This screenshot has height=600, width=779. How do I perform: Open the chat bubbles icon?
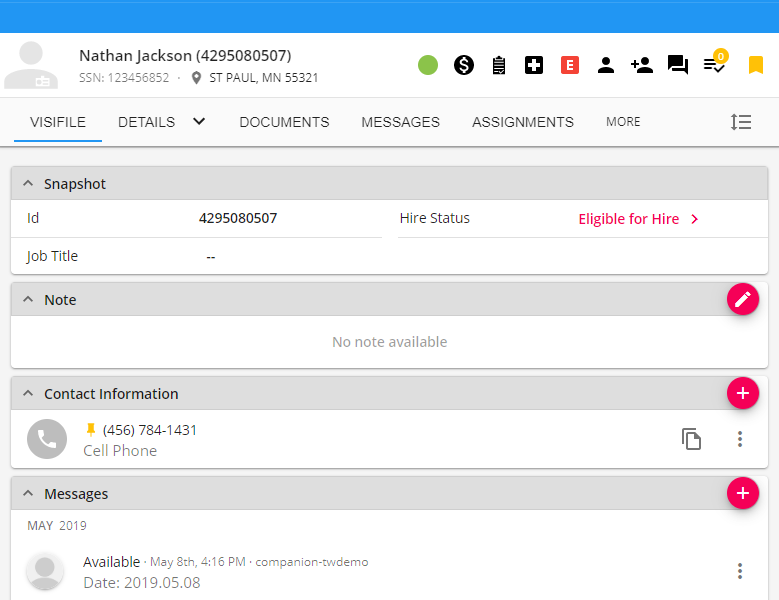coord(678,65)
